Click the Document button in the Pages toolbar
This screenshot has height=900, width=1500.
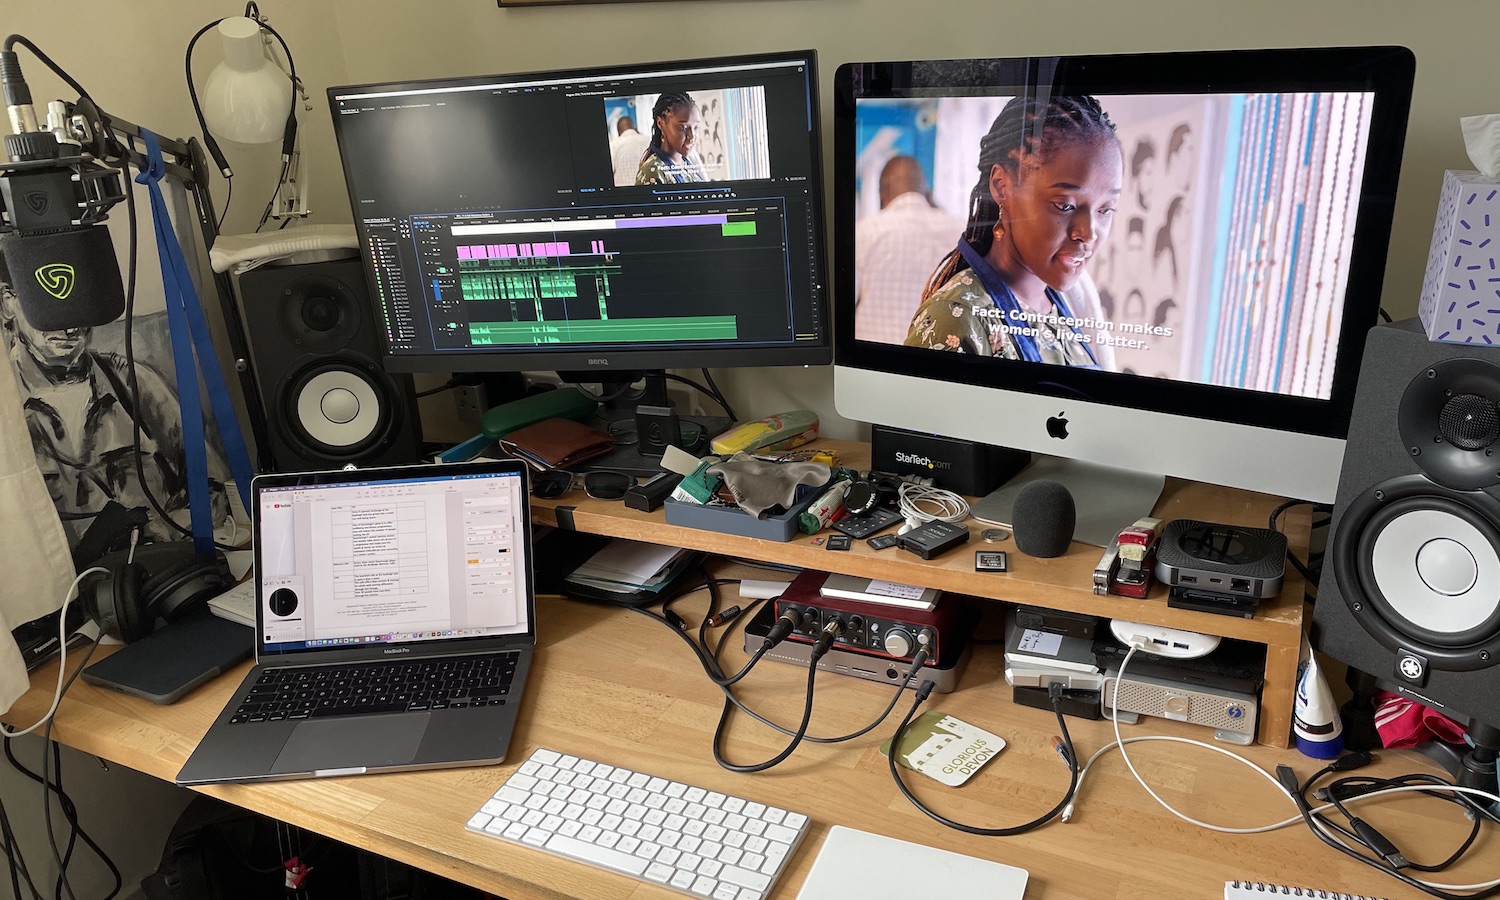pyautogui.click(x=503, y=486)
